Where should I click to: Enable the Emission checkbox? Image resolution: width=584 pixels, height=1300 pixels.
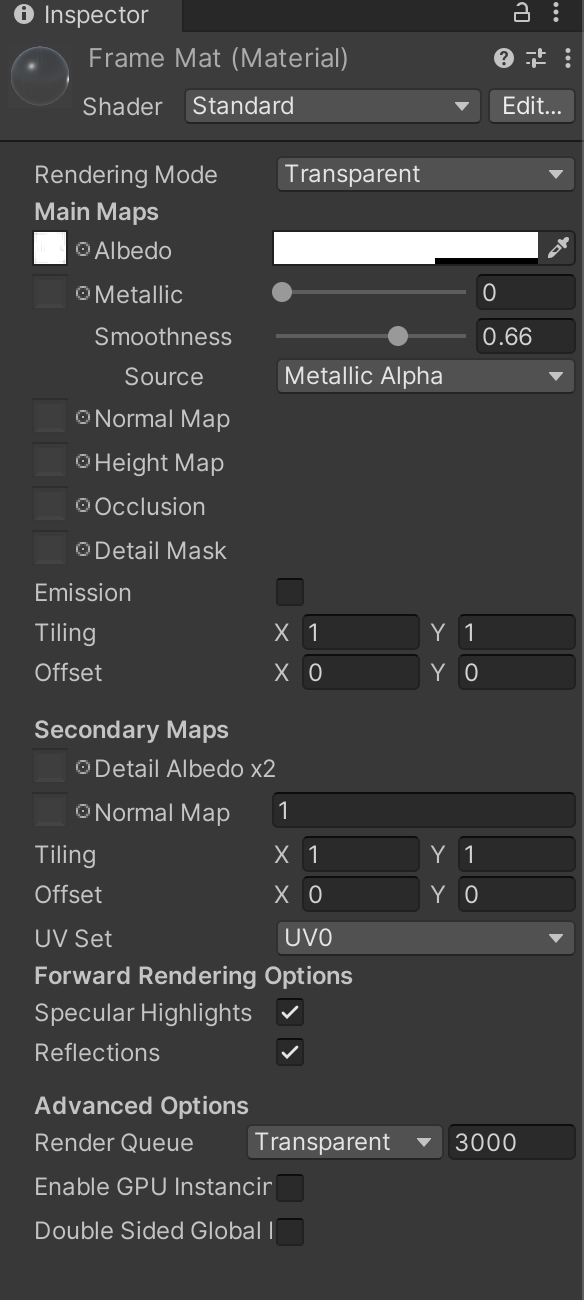click(290, 592)
